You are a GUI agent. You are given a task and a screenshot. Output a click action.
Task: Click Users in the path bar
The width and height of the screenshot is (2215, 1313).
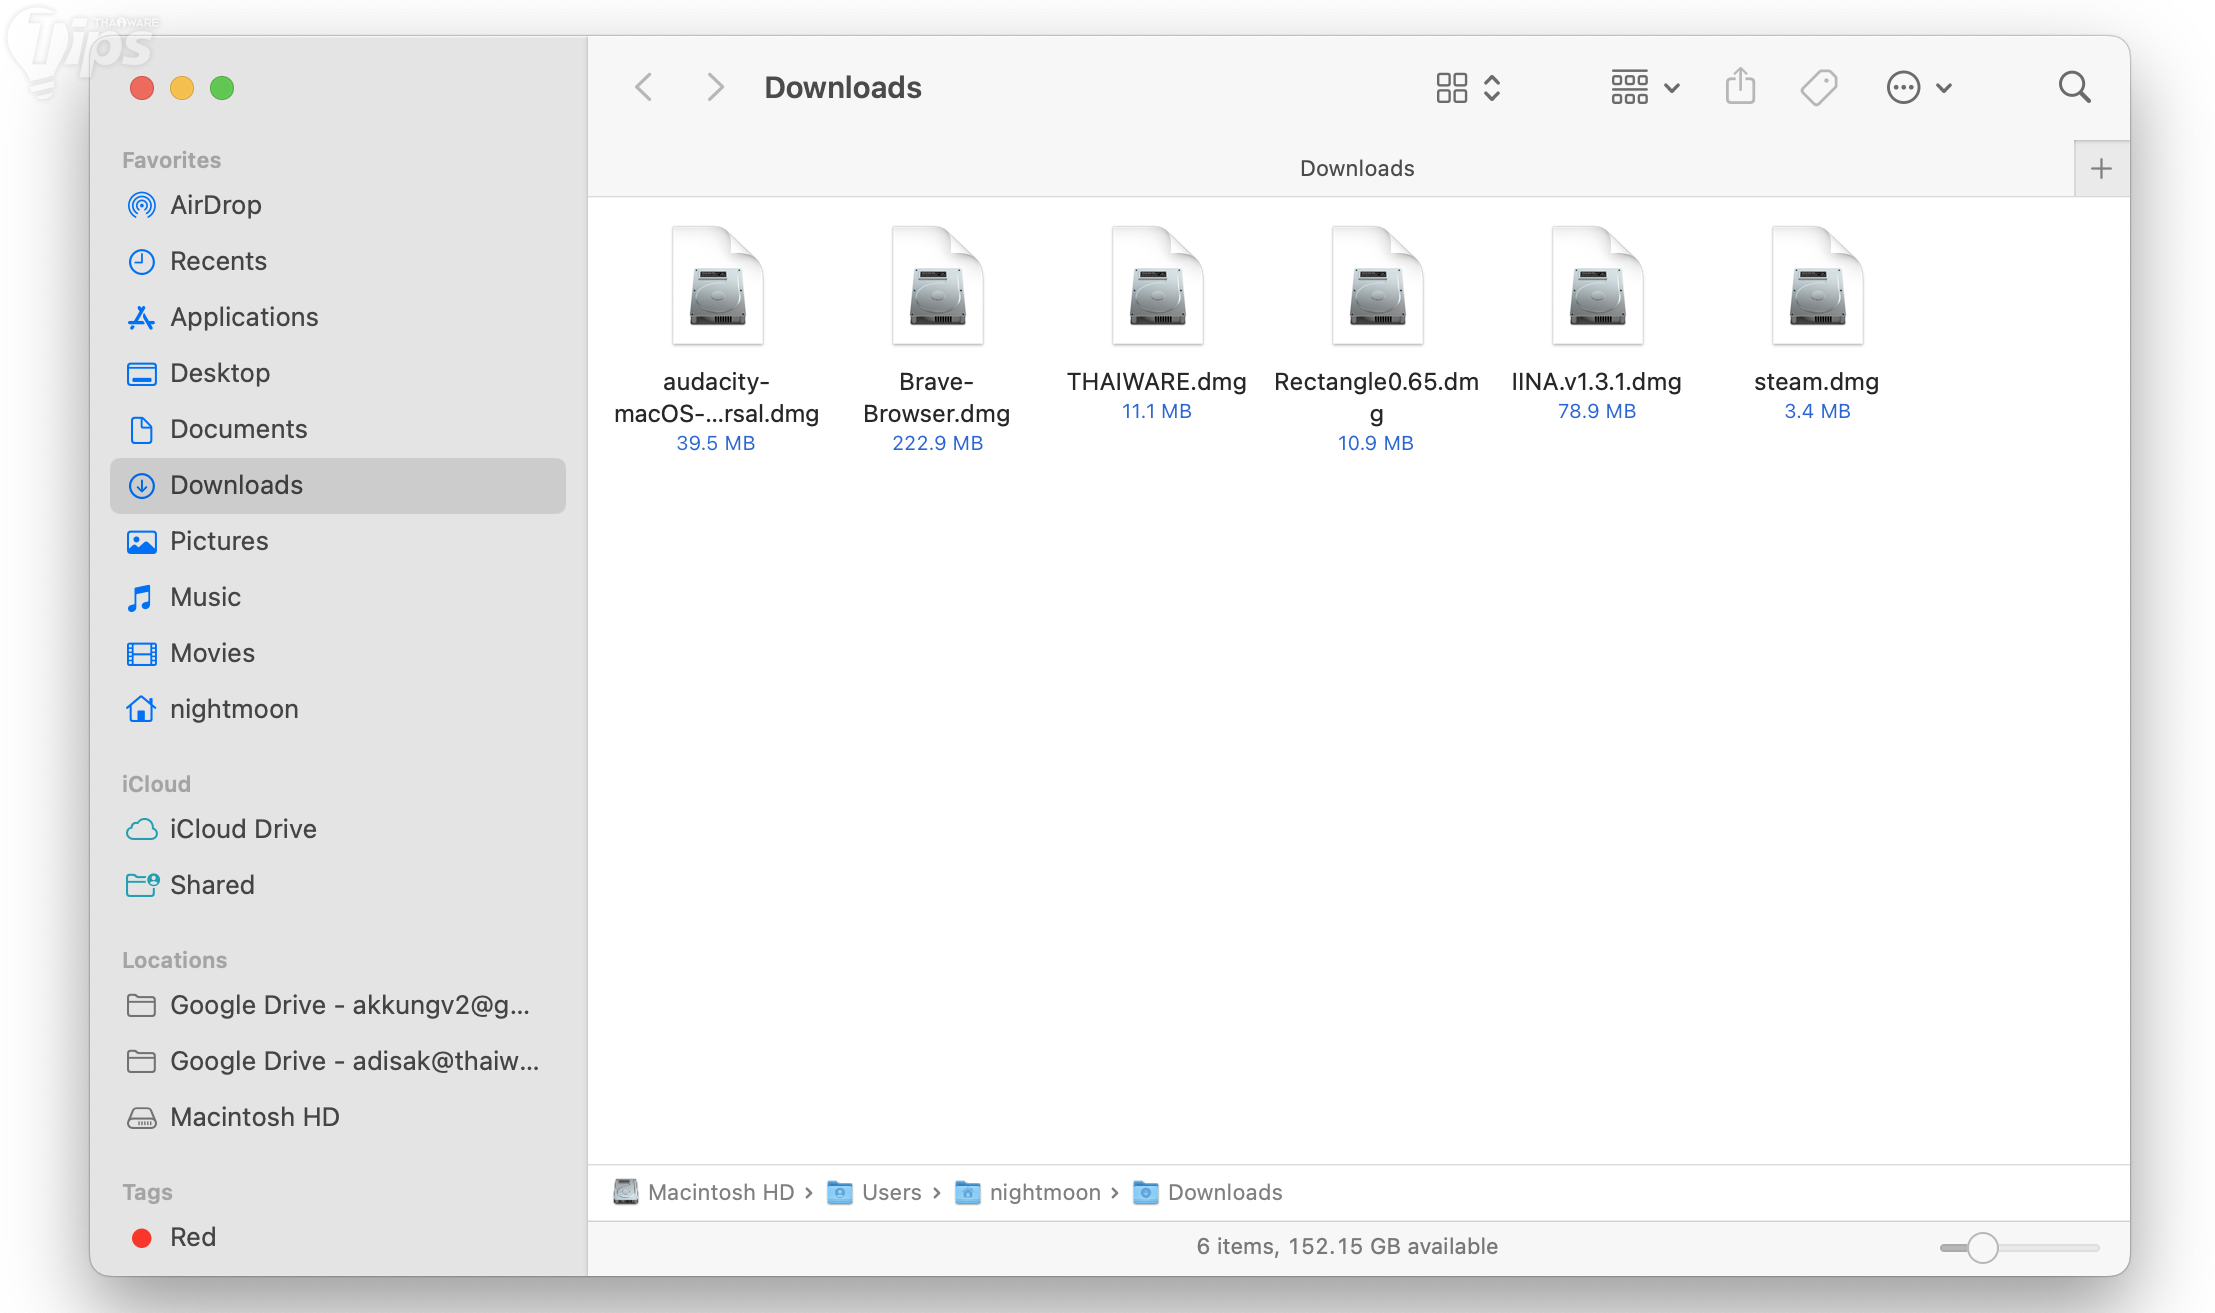pos(890,1192)
